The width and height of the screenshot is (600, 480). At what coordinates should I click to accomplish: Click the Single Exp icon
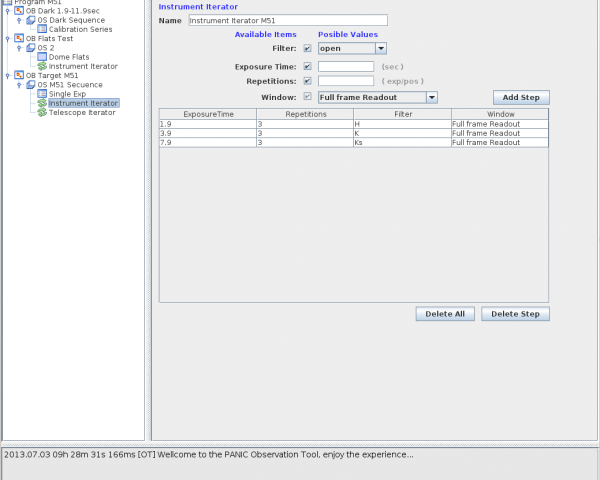click(42, 94)
